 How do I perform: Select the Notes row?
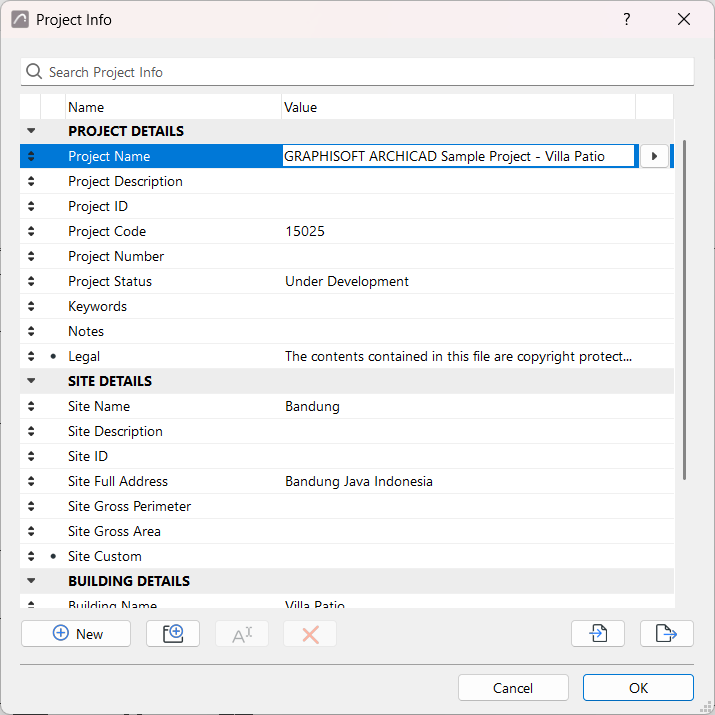click(347, 331)
